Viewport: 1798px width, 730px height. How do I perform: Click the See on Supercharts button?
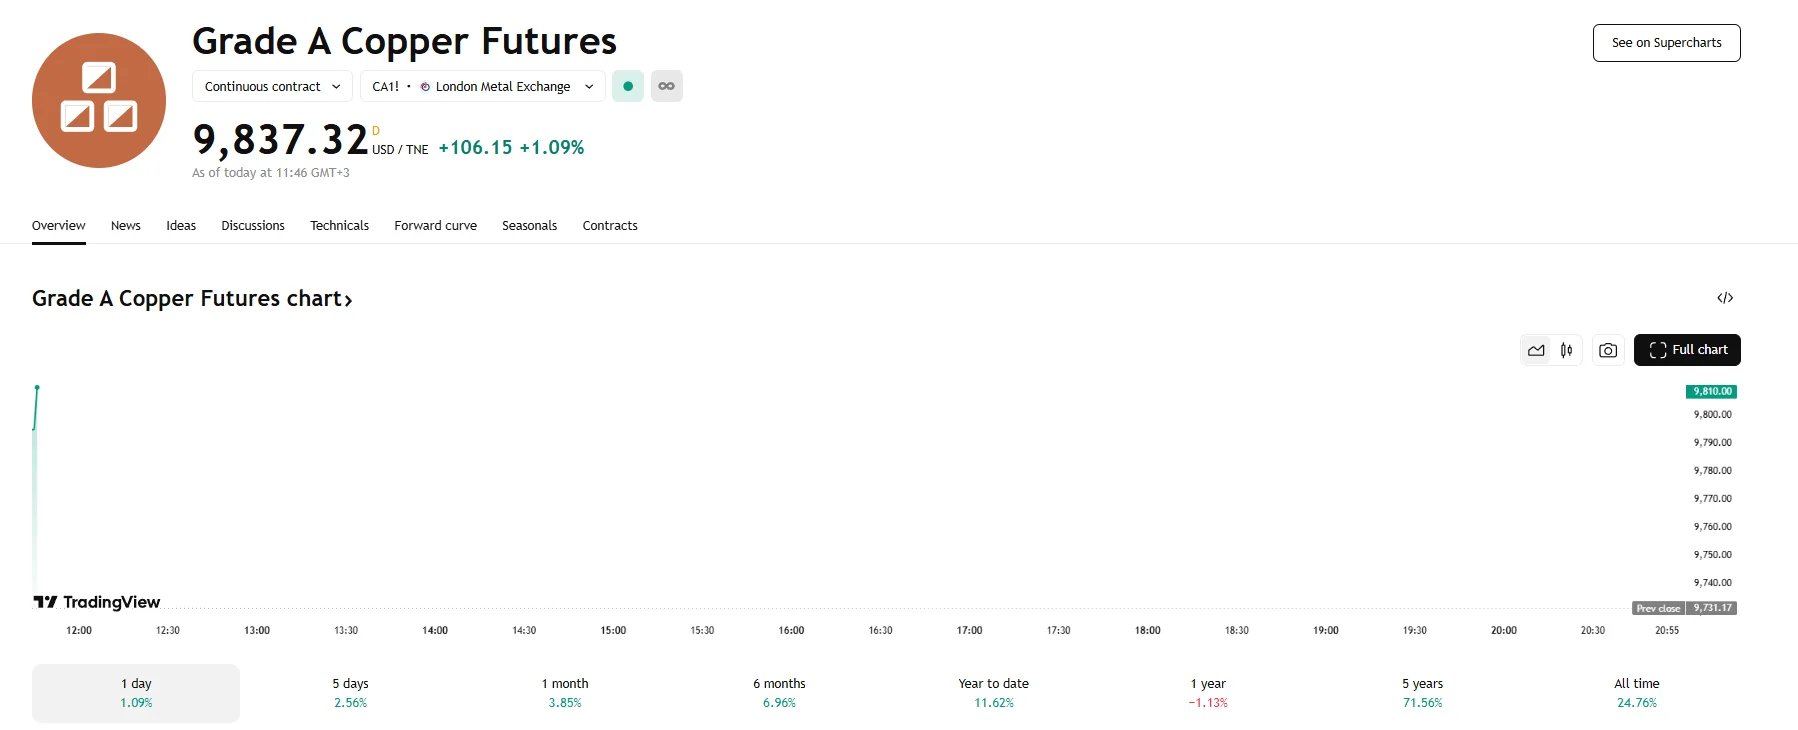[x=1666, y=43]
